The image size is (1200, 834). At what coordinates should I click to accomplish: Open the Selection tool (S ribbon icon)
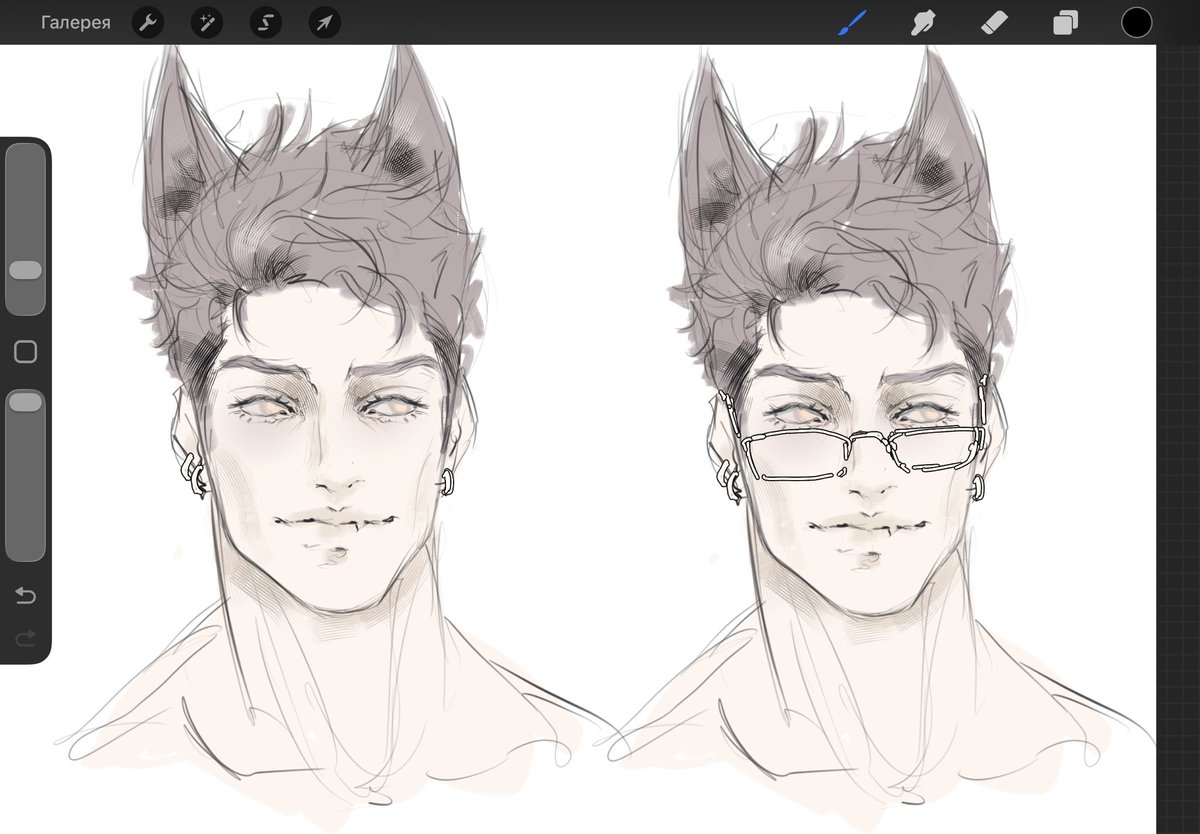click(266, 22)
